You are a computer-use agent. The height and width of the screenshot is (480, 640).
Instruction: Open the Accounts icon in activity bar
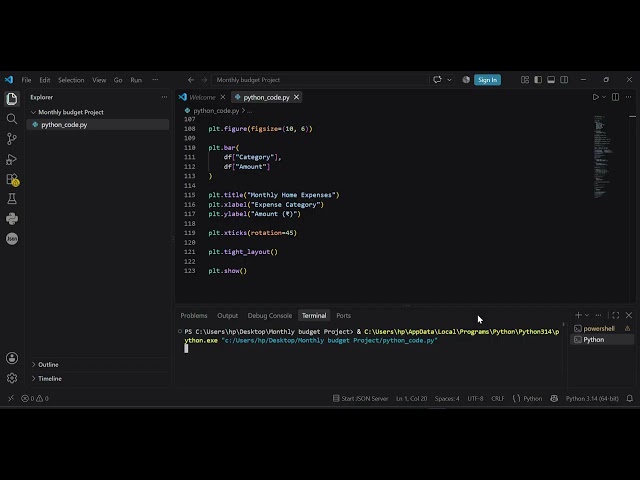12,358
